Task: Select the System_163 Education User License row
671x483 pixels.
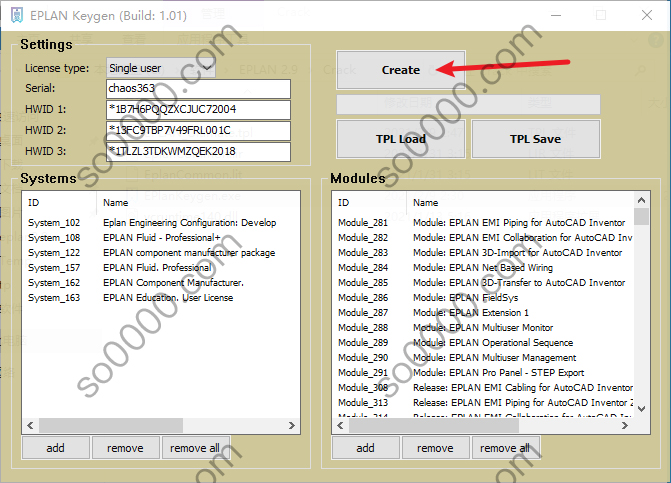Action: coord(161,298)
